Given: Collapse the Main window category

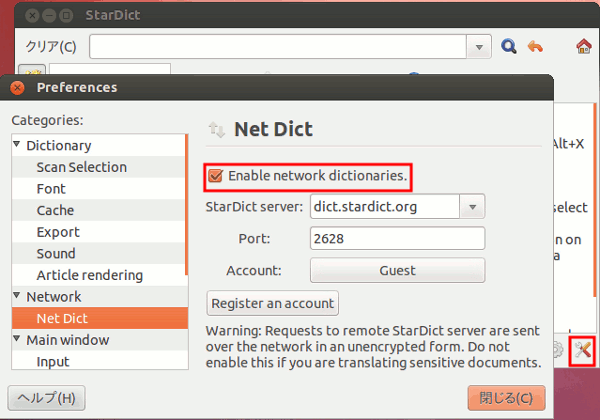Looking at the screenshot, I should [17, 340].
